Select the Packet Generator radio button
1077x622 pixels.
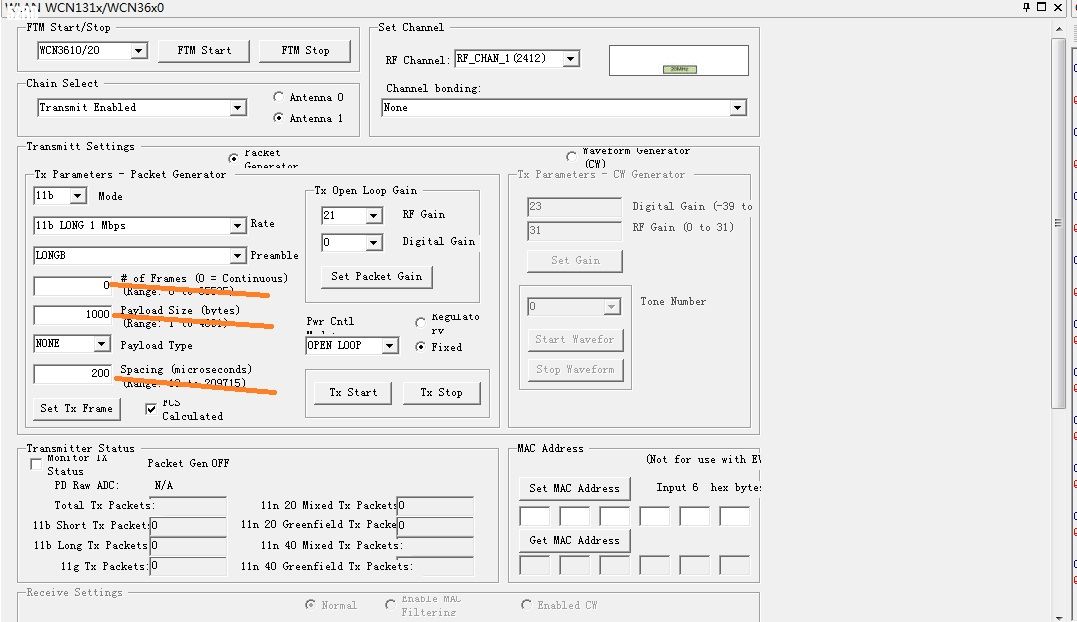pos(234,158)
